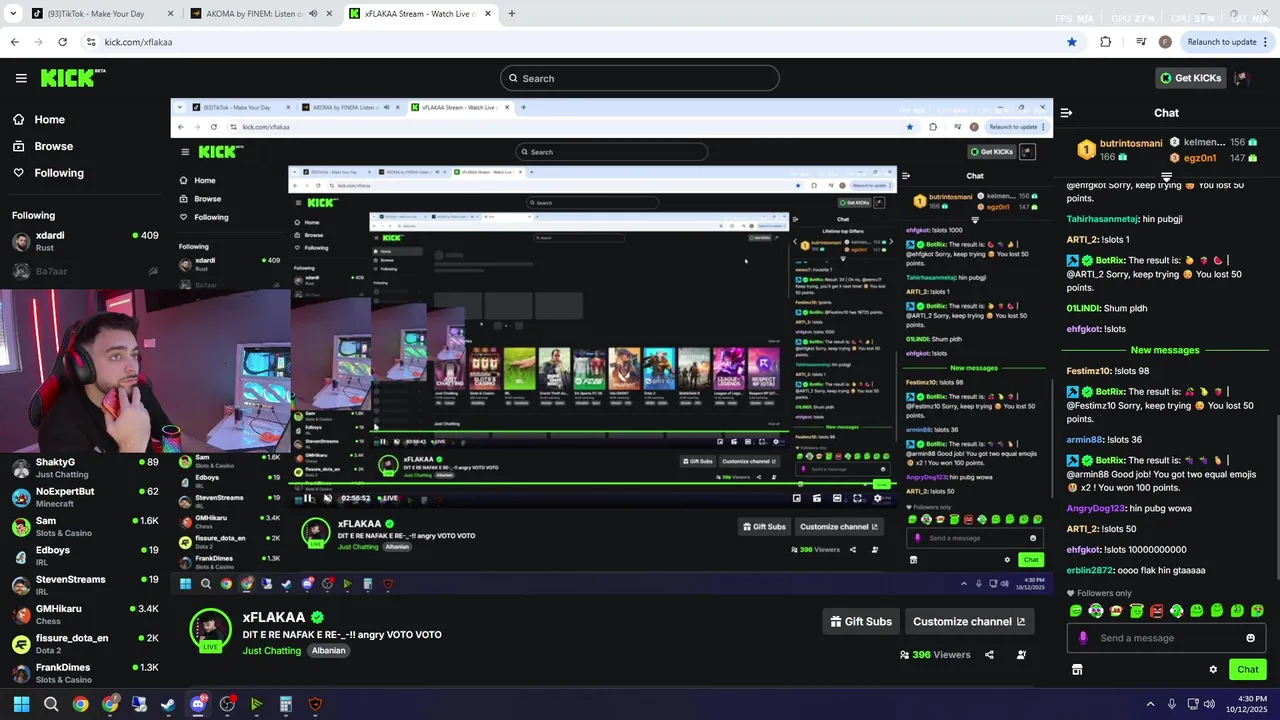This screenshot has width=1280, height=720.
Task: Open the emoji picker in message box
Action: [1250, 638]
